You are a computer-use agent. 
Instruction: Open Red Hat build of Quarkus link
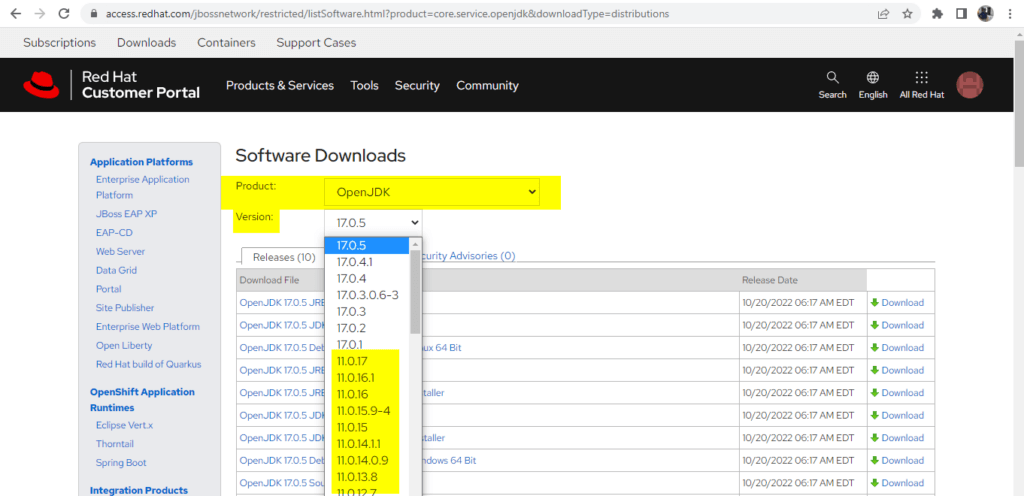coord(148,364)
